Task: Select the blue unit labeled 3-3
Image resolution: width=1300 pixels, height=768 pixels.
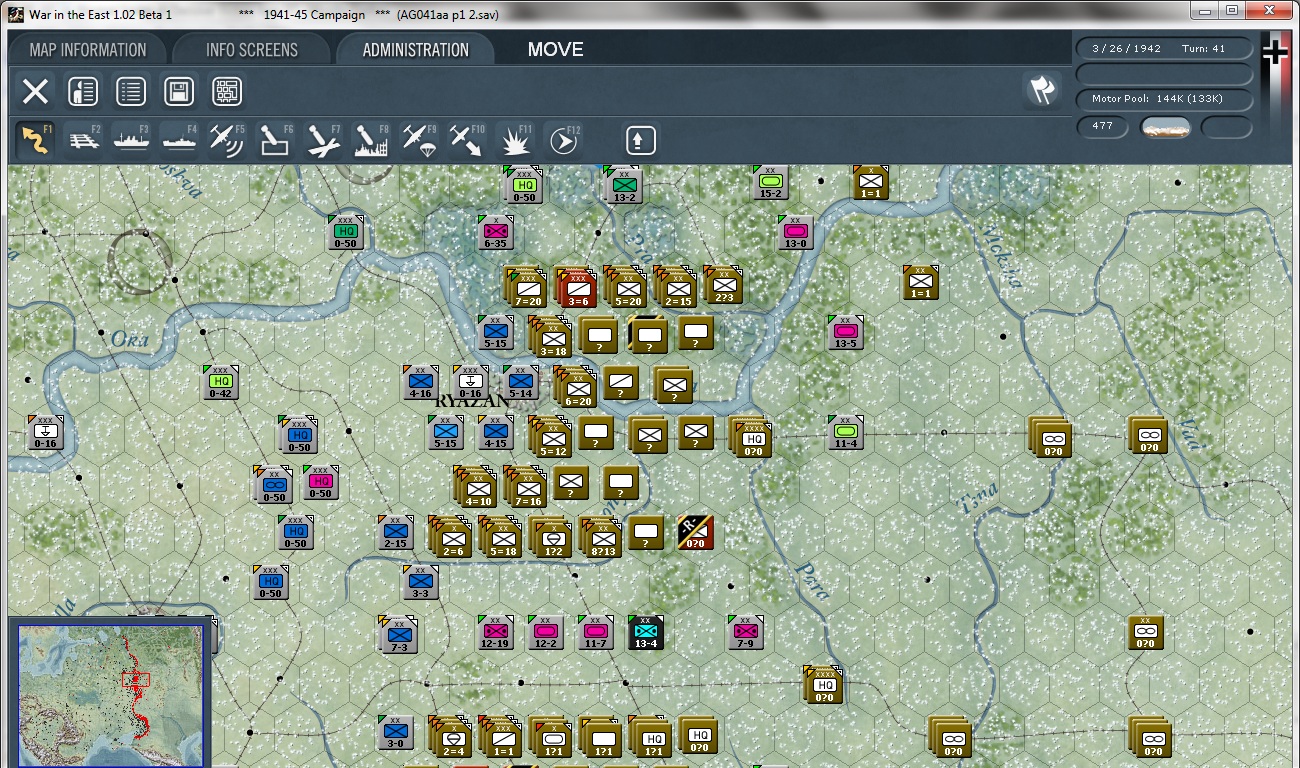Action: coord(420,583)
